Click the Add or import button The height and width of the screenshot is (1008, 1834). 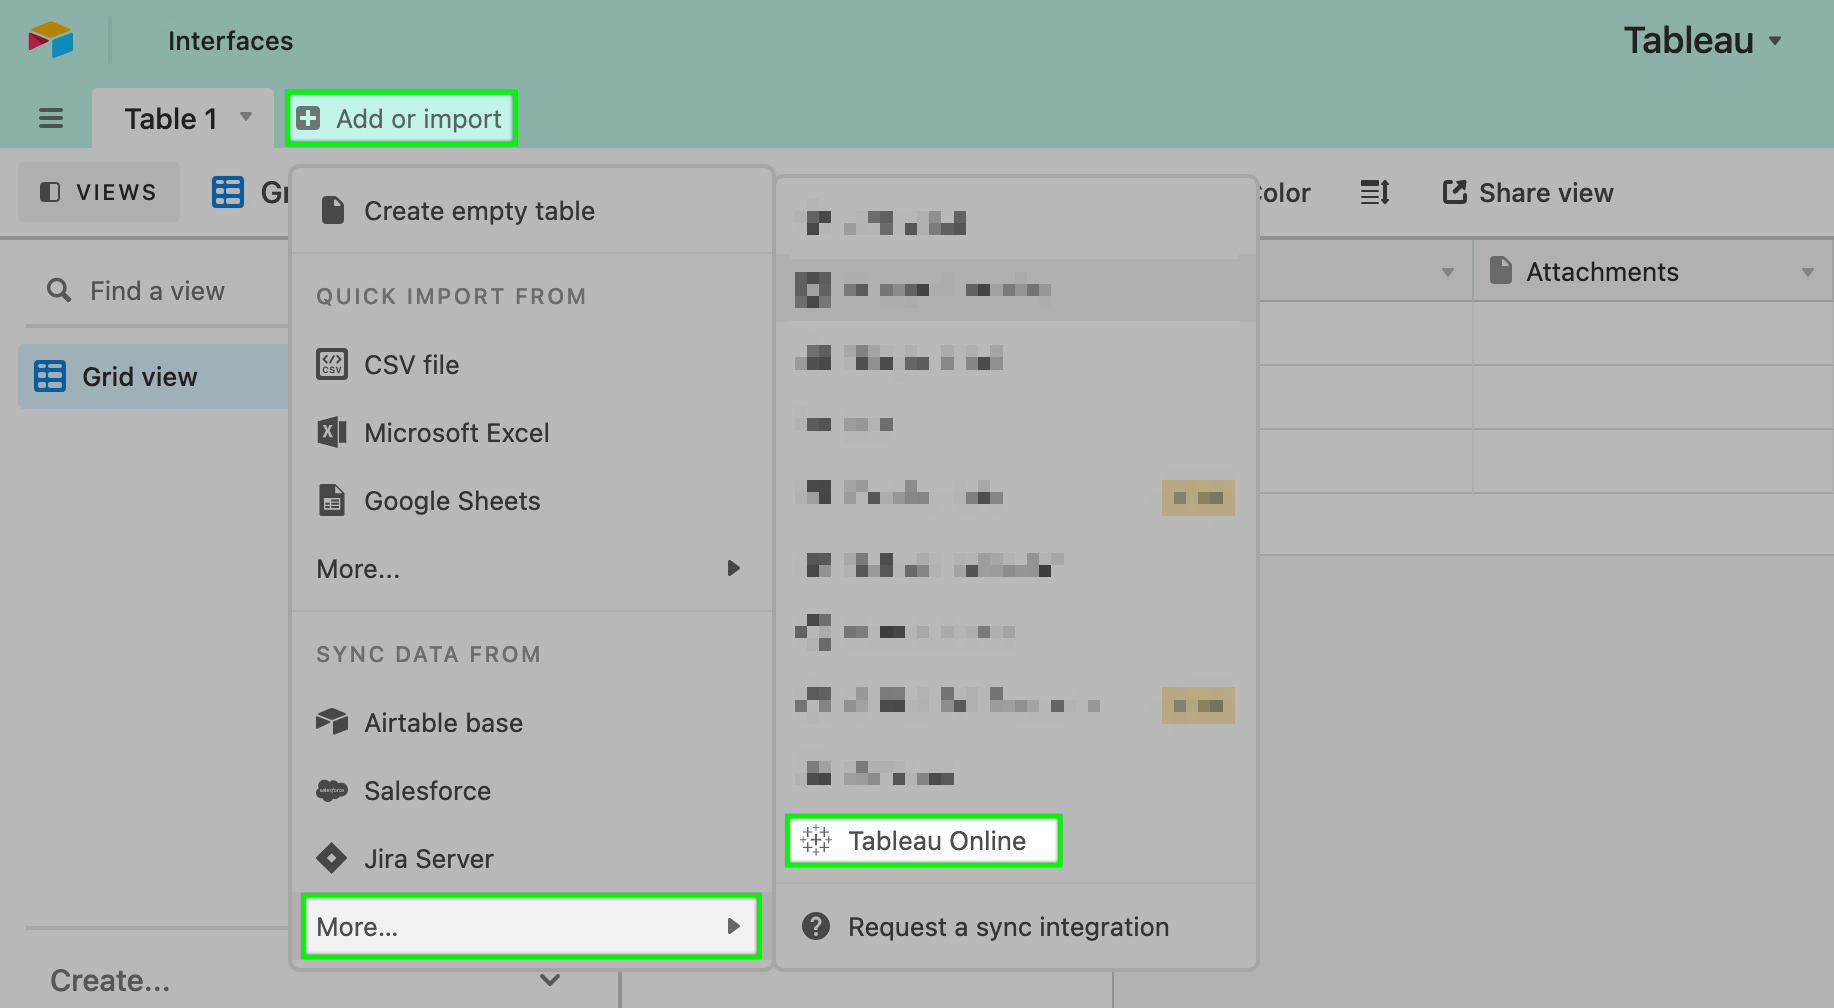(x=401, y=118)
